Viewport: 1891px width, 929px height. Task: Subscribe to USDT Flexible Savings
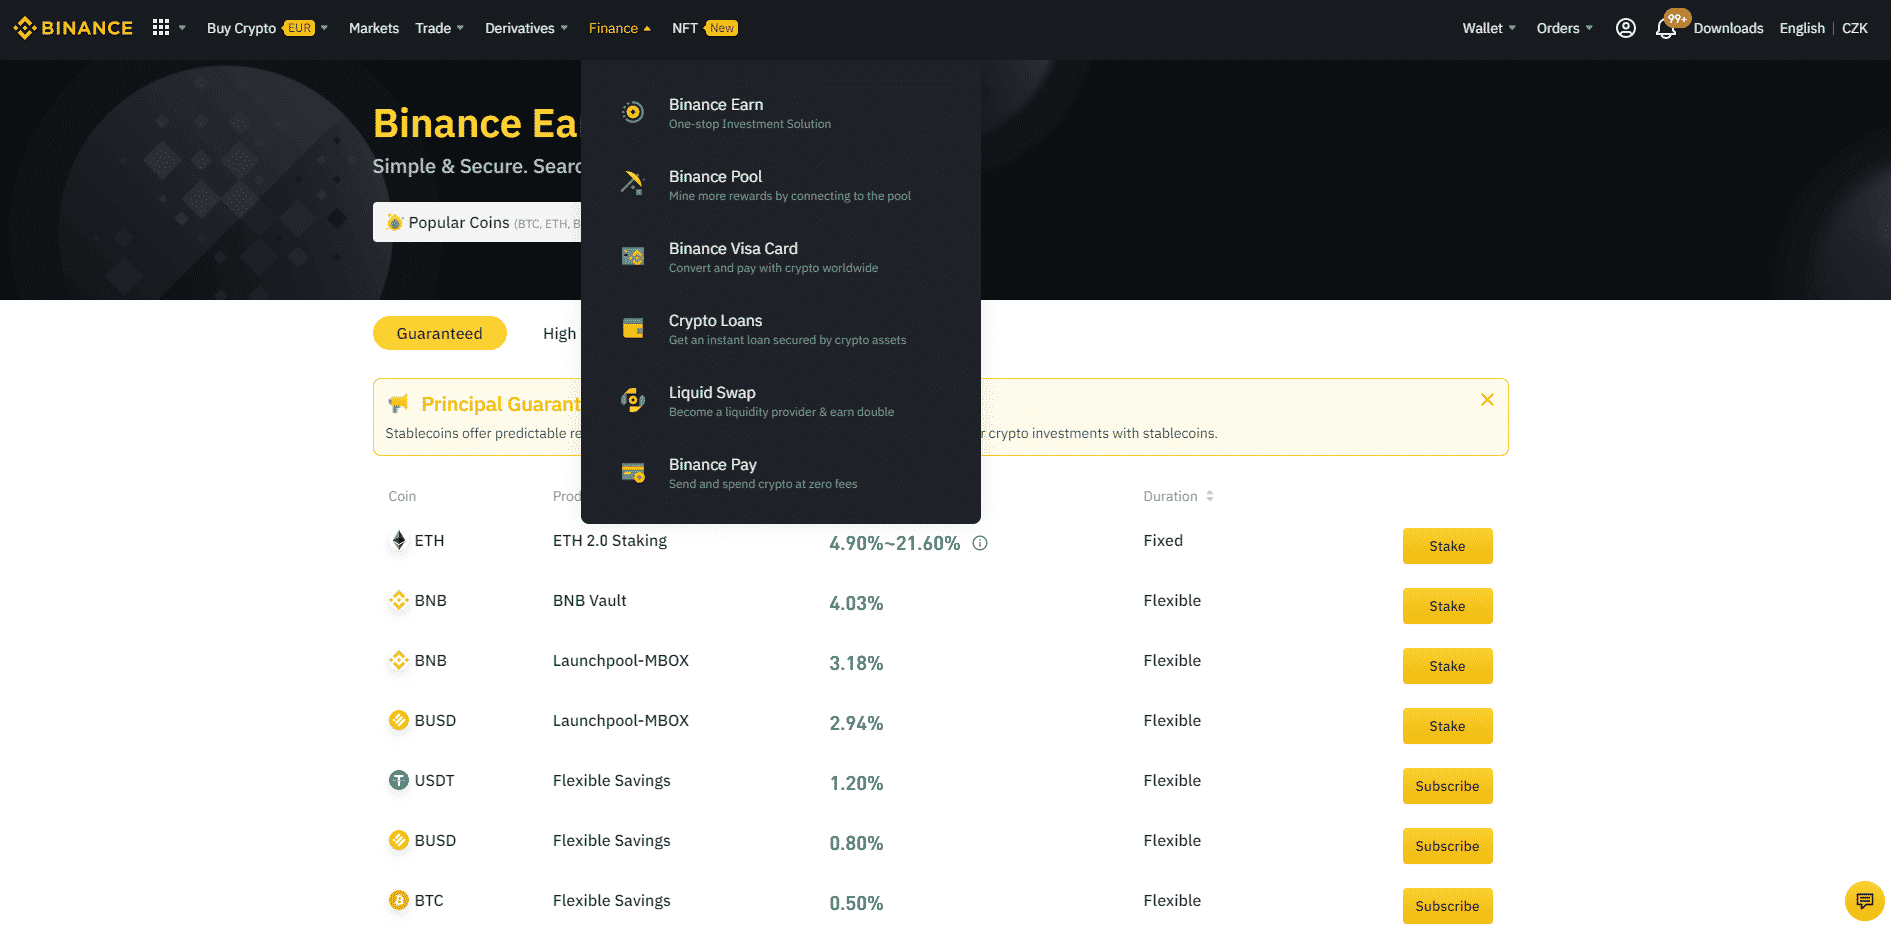(1446, 786)
